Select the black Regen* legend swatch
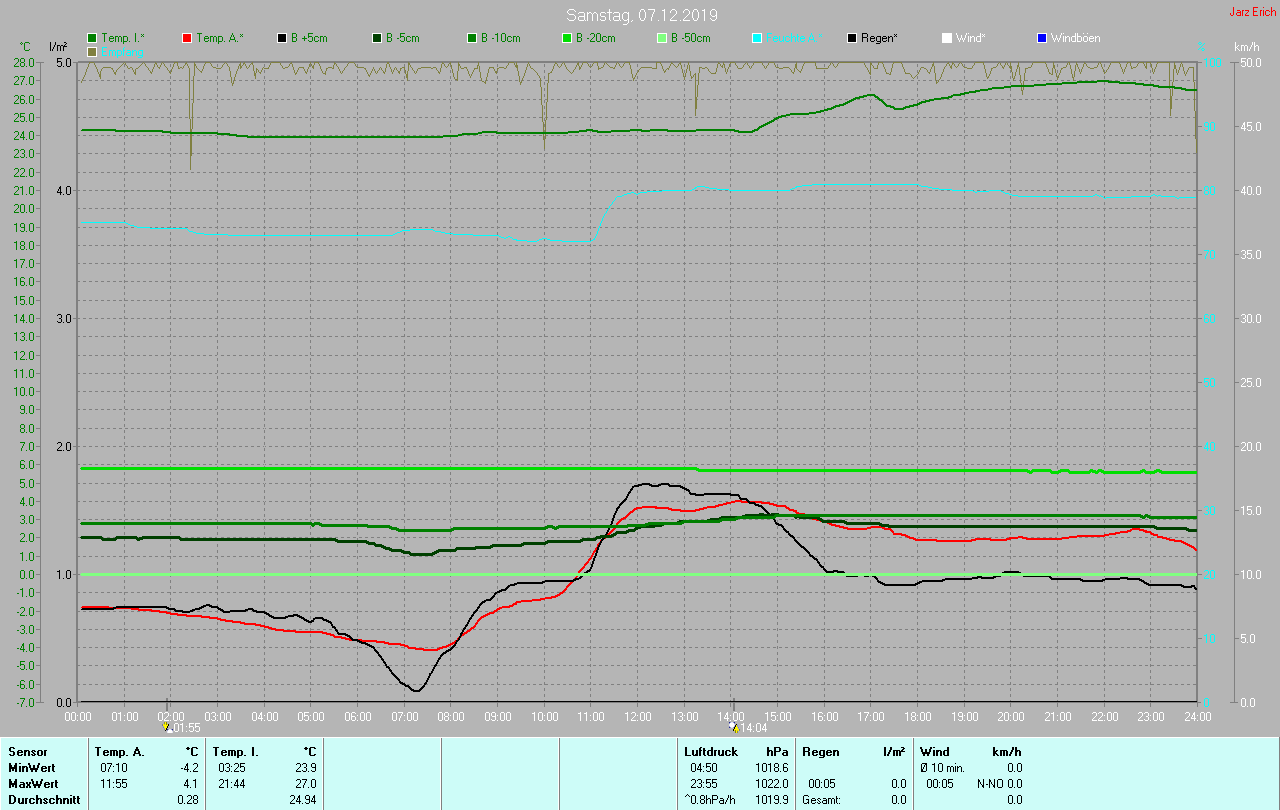 852,38
